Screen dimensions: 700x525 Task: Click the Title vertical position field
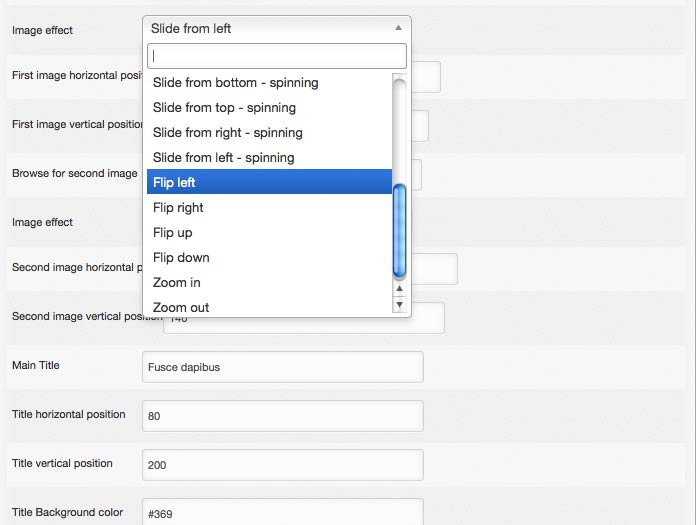[x=283, y=465]
